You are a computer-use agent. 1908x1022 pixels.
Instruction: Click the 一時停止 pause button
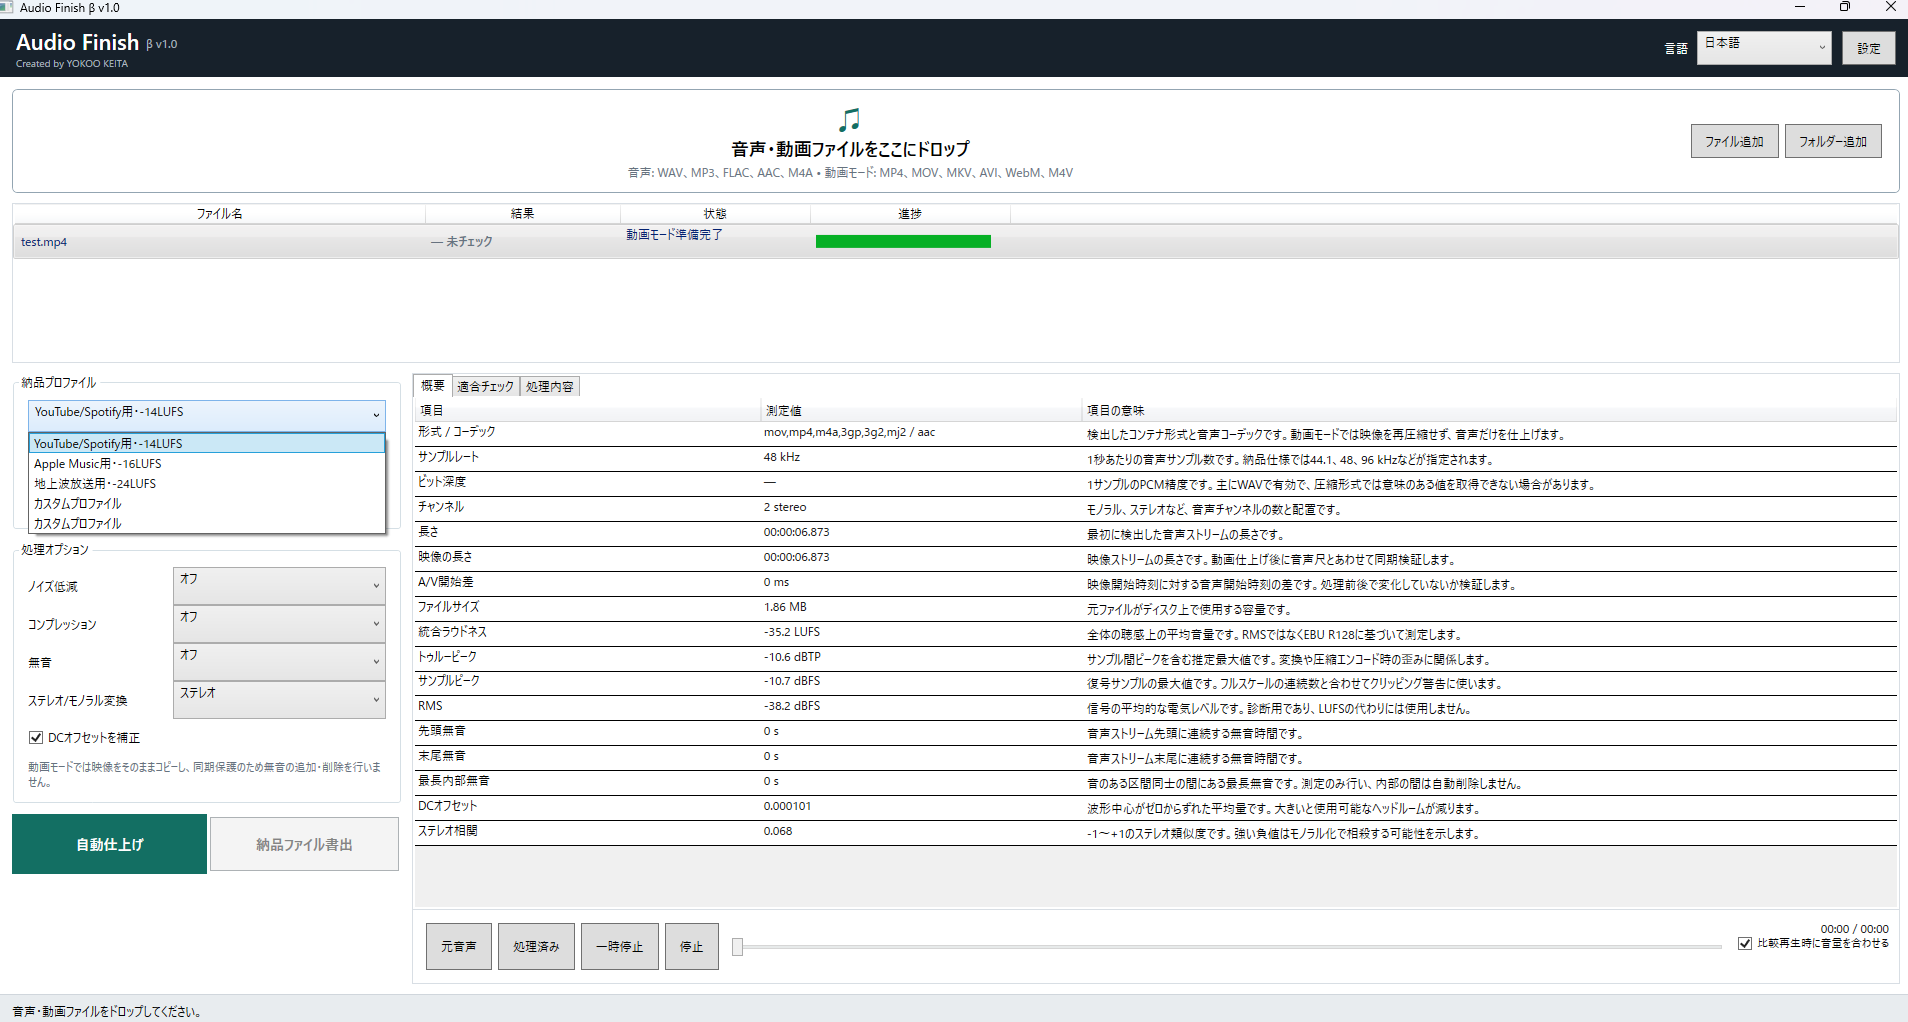click(x=620, y=946)
